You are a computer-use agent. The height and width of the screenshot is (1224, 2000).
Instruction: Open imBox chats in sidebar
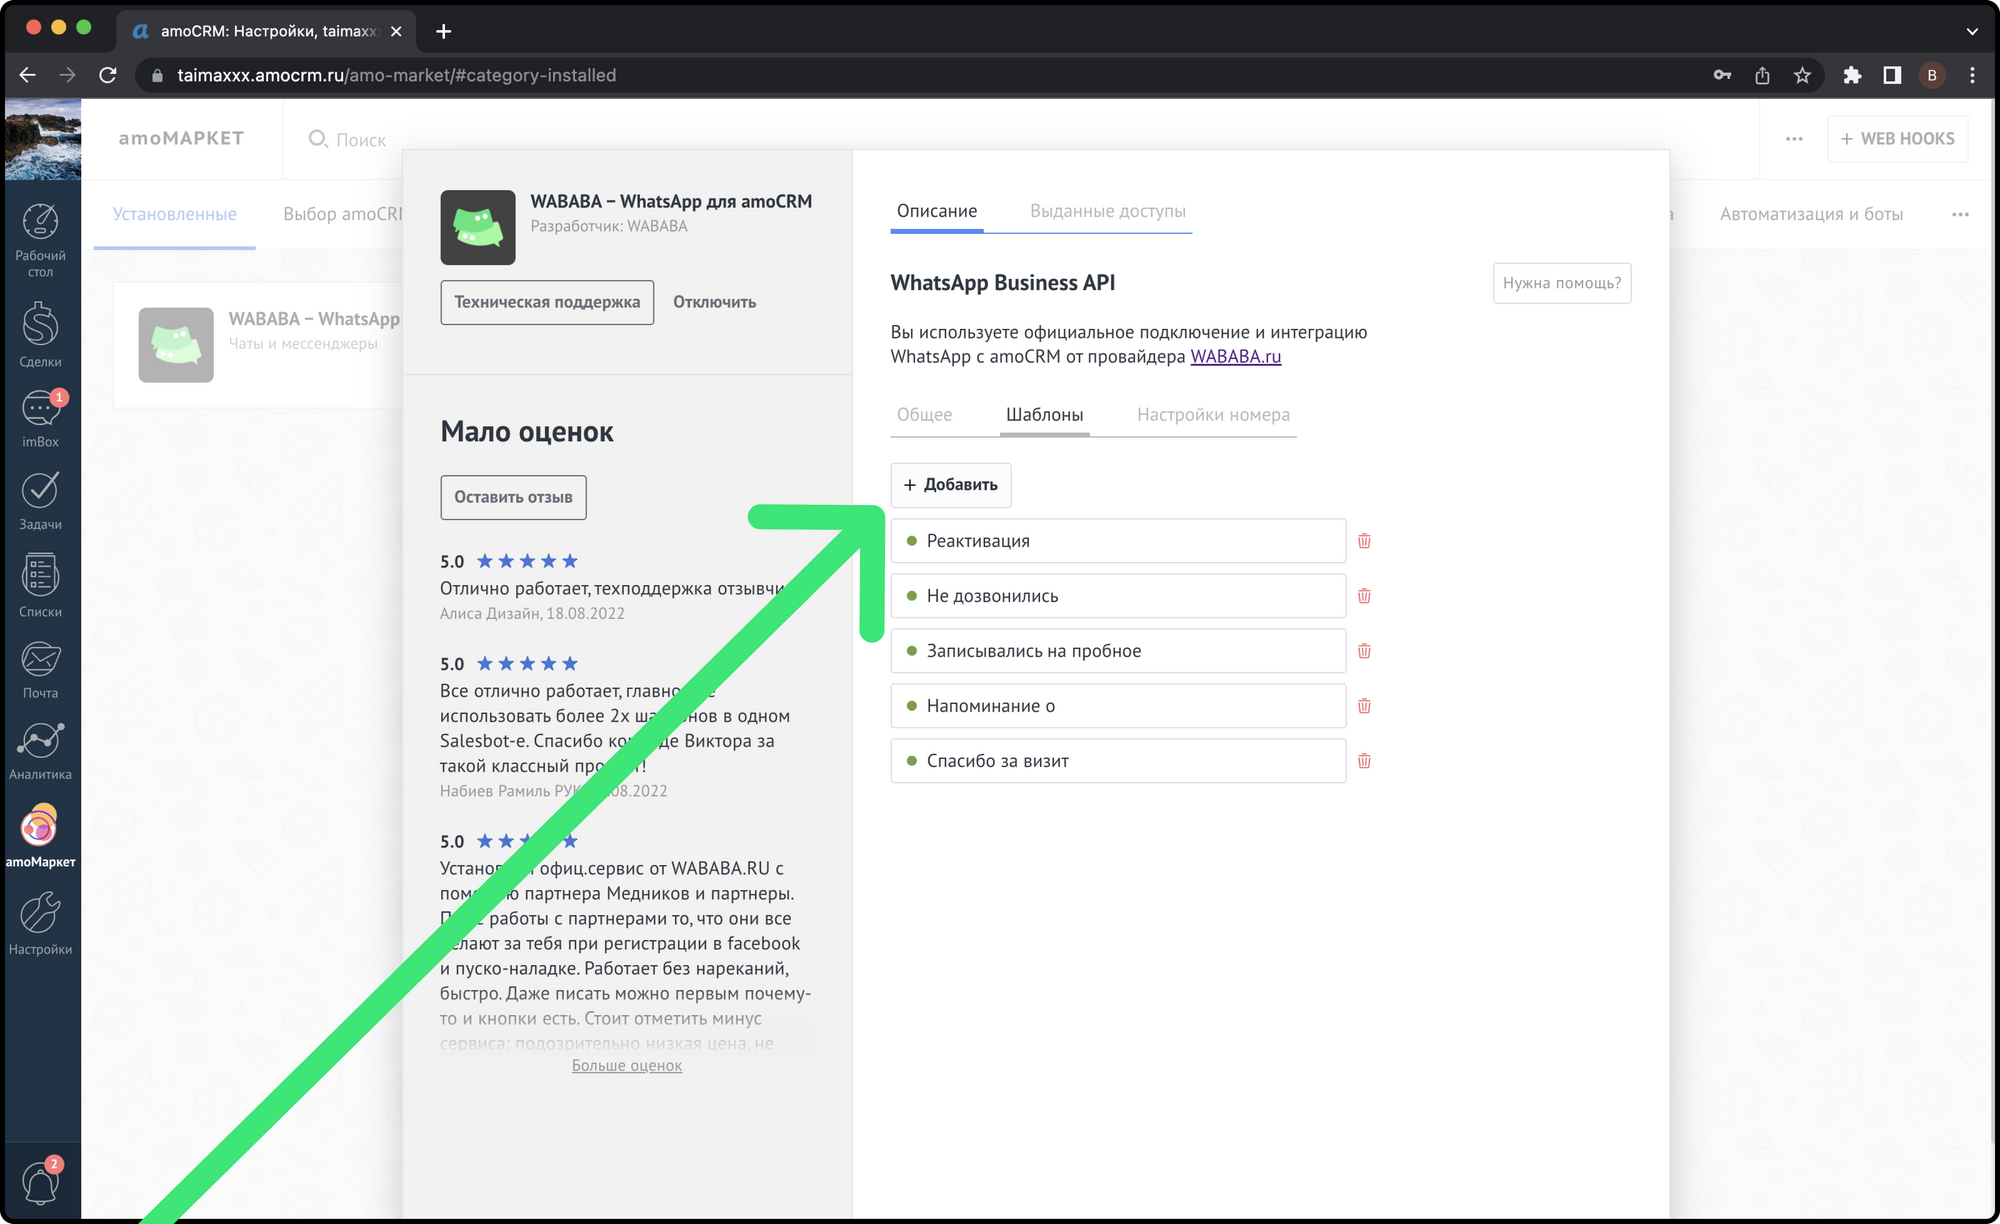point(40,419)
